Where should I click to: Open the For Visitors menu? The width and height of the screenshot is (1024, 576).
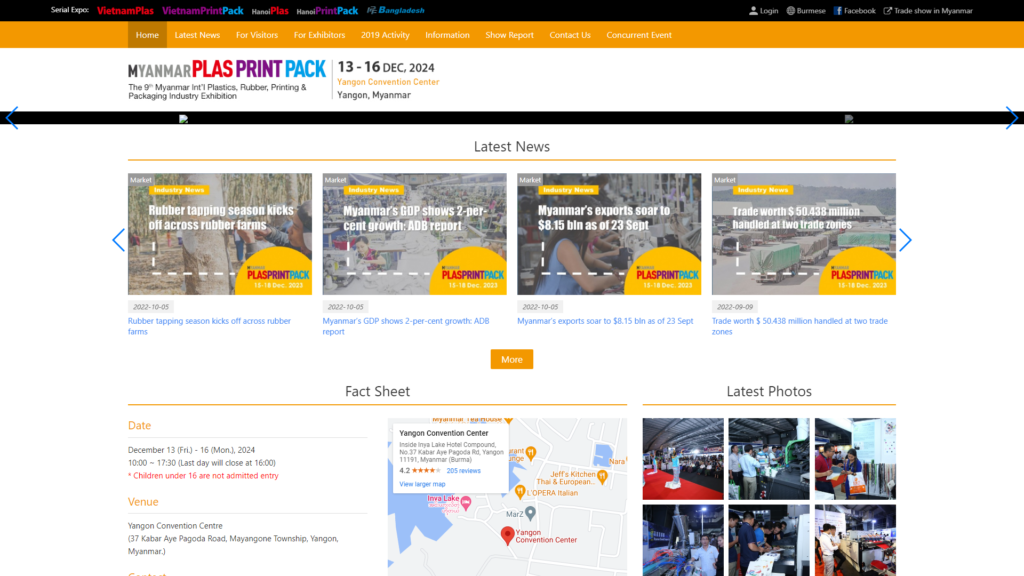257,35
